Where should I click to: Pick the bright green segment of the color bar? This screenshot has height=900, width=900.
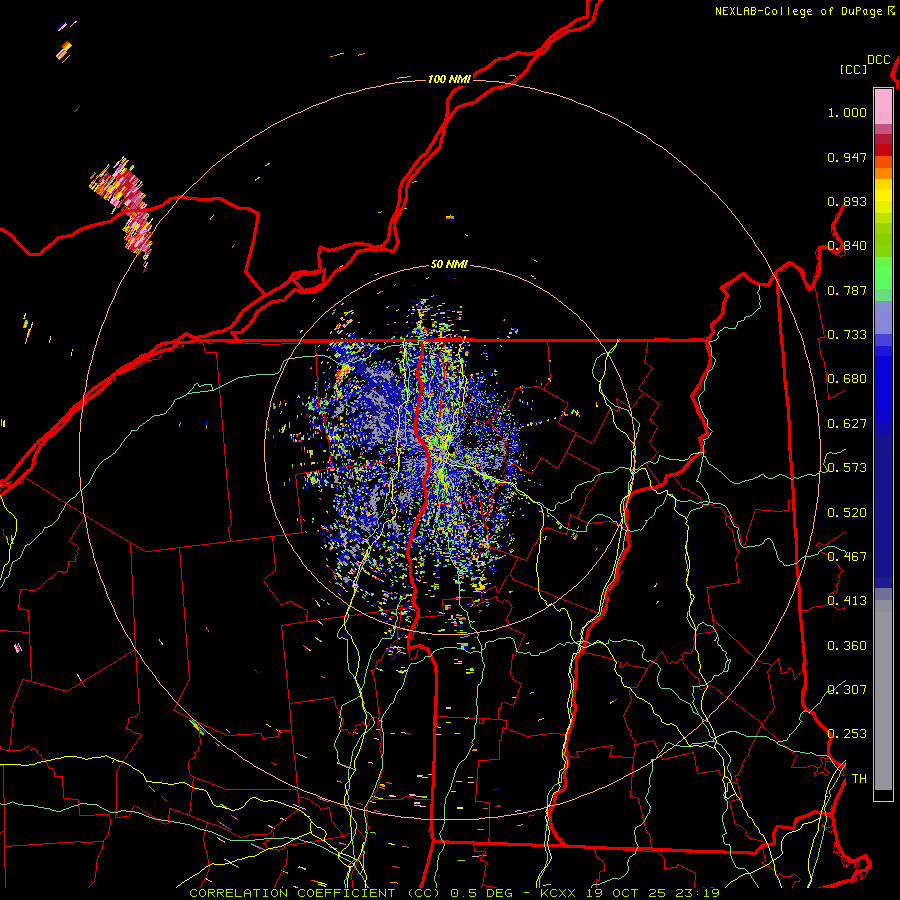[883, 273]
